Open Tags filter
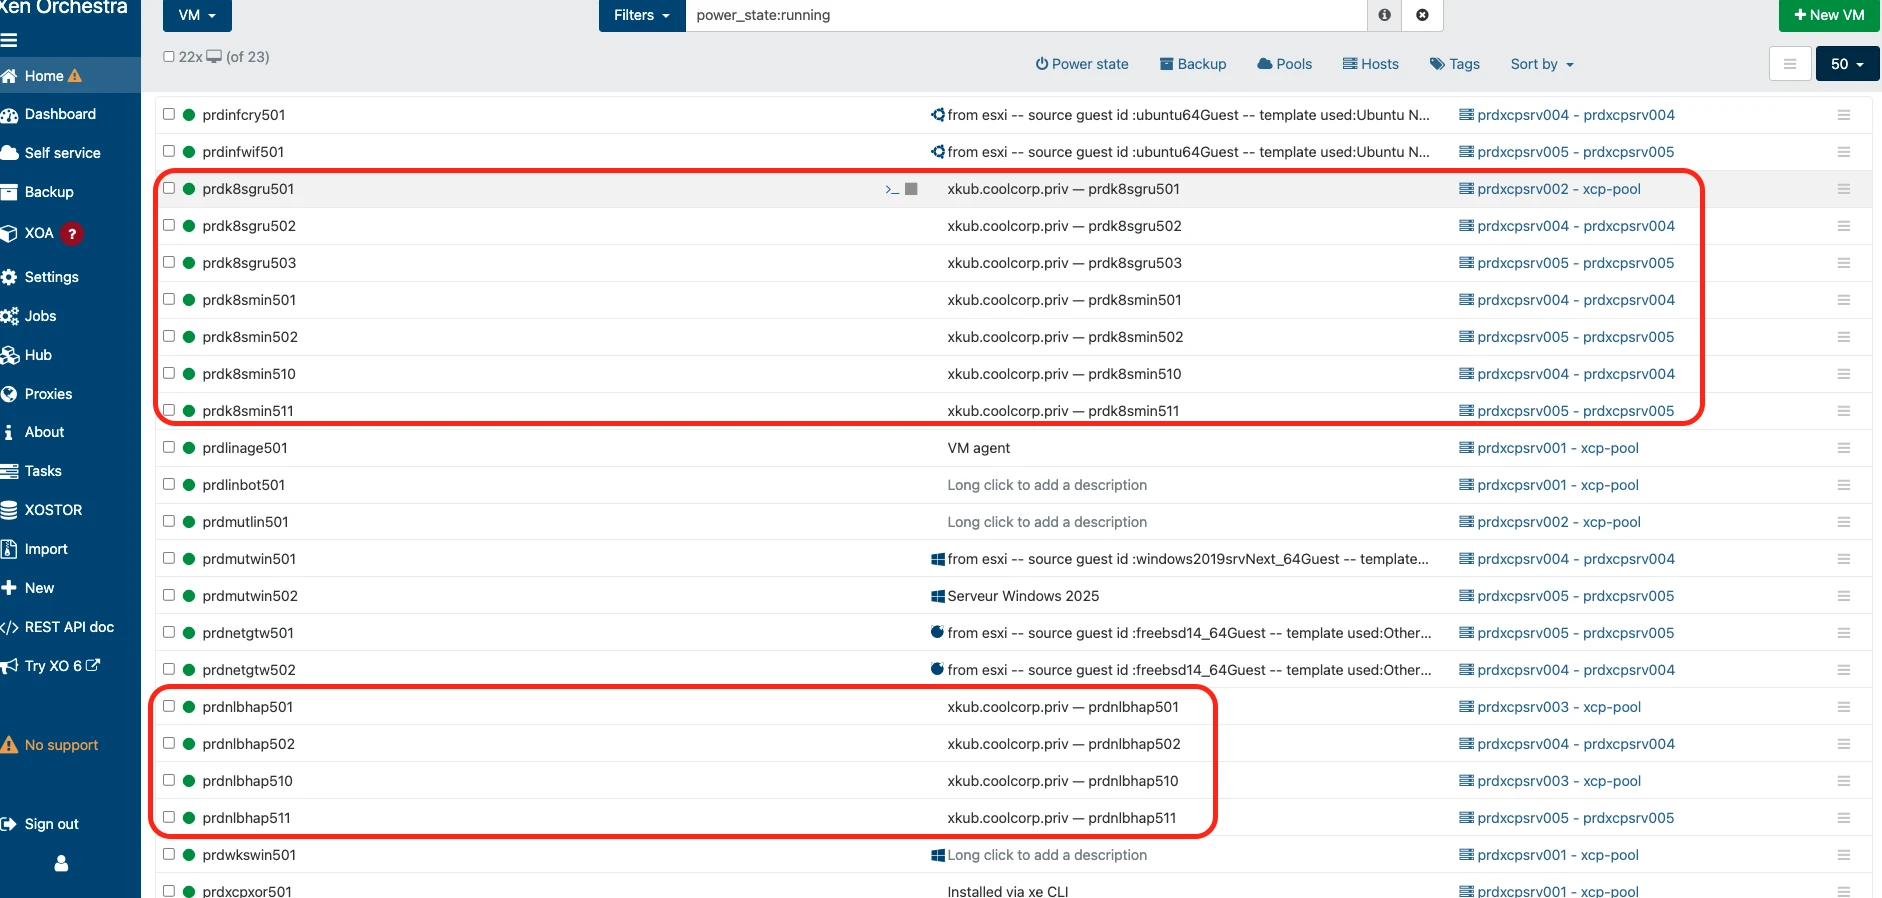Image resolution: width=1882 pixels, height=898 pixels. (x=1455, y=64)
